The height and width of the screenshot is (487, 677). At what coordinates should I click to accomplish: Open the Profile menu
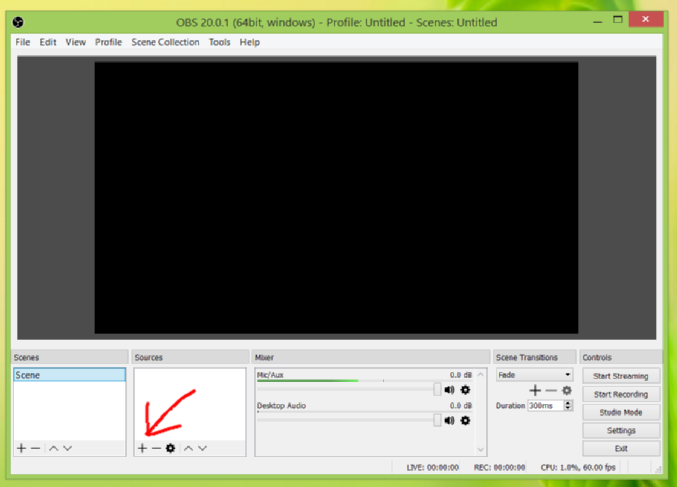(108, 42)
